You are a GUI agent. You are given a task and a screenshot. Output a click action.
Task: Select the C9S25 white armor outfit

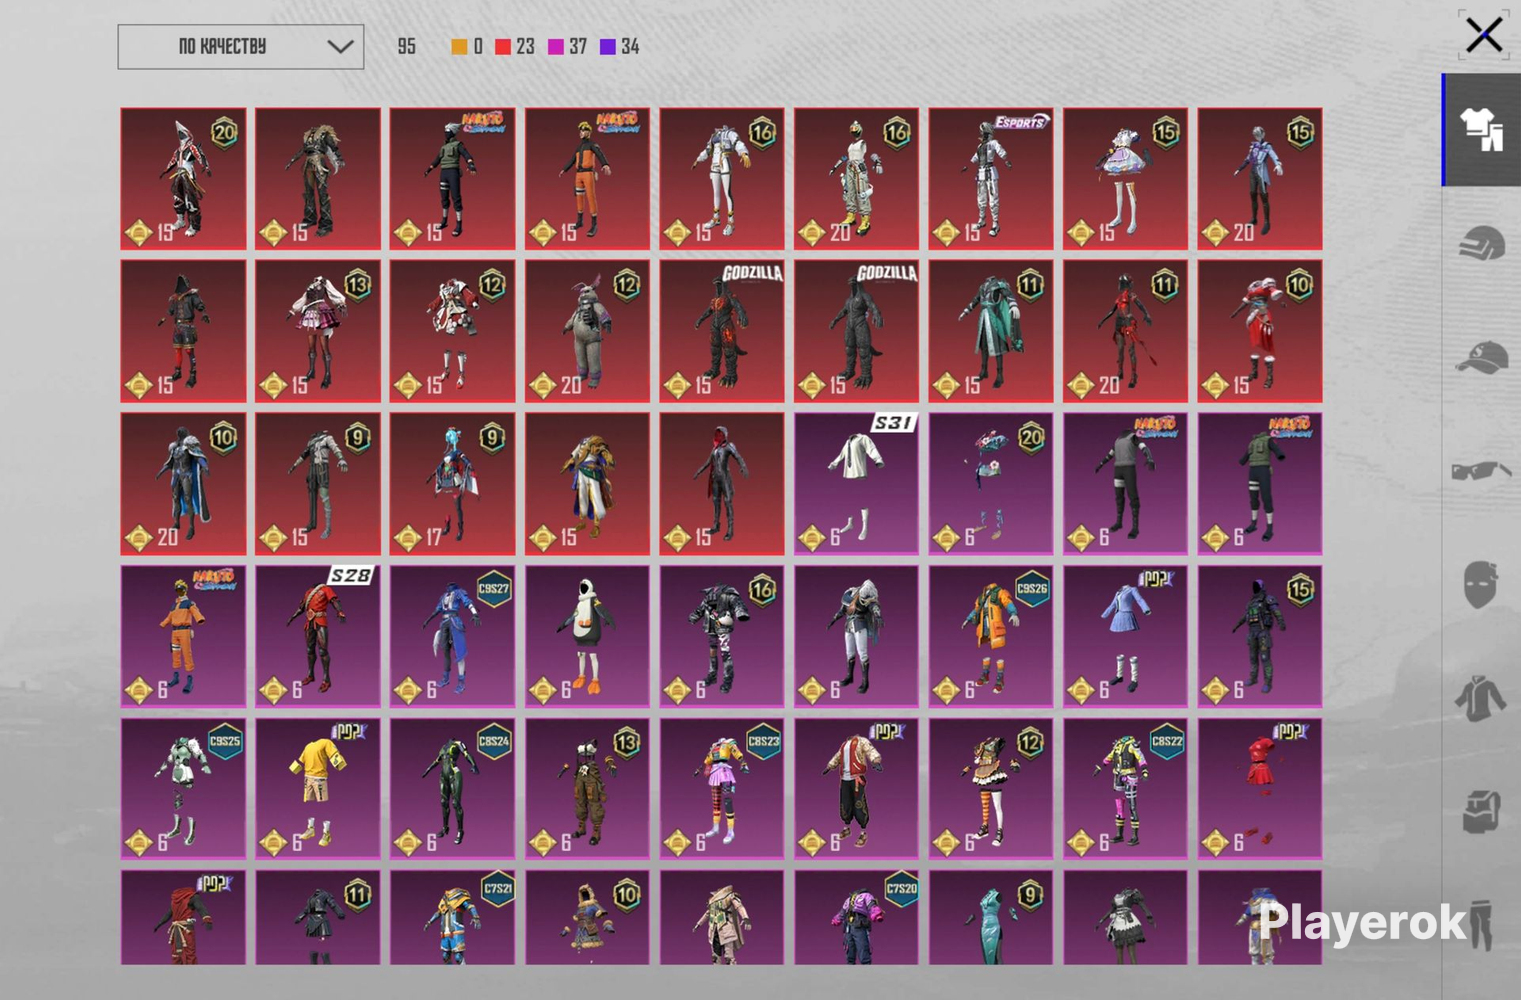[x=183, y=789]
